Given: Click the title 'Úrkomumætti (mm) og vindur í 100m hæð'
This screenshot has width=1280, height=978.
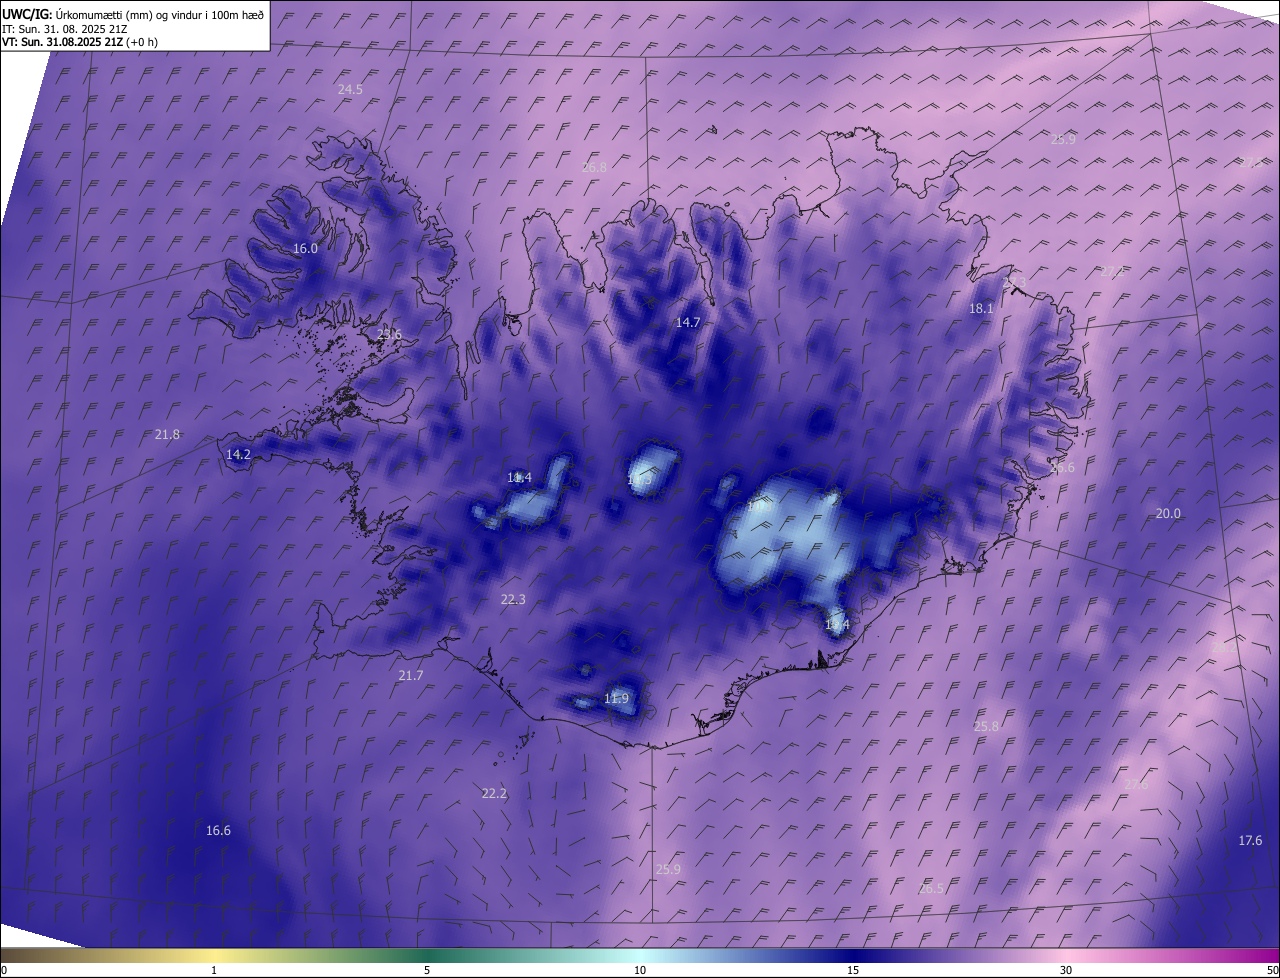Looking at the screenshot, I should point(162,14).
